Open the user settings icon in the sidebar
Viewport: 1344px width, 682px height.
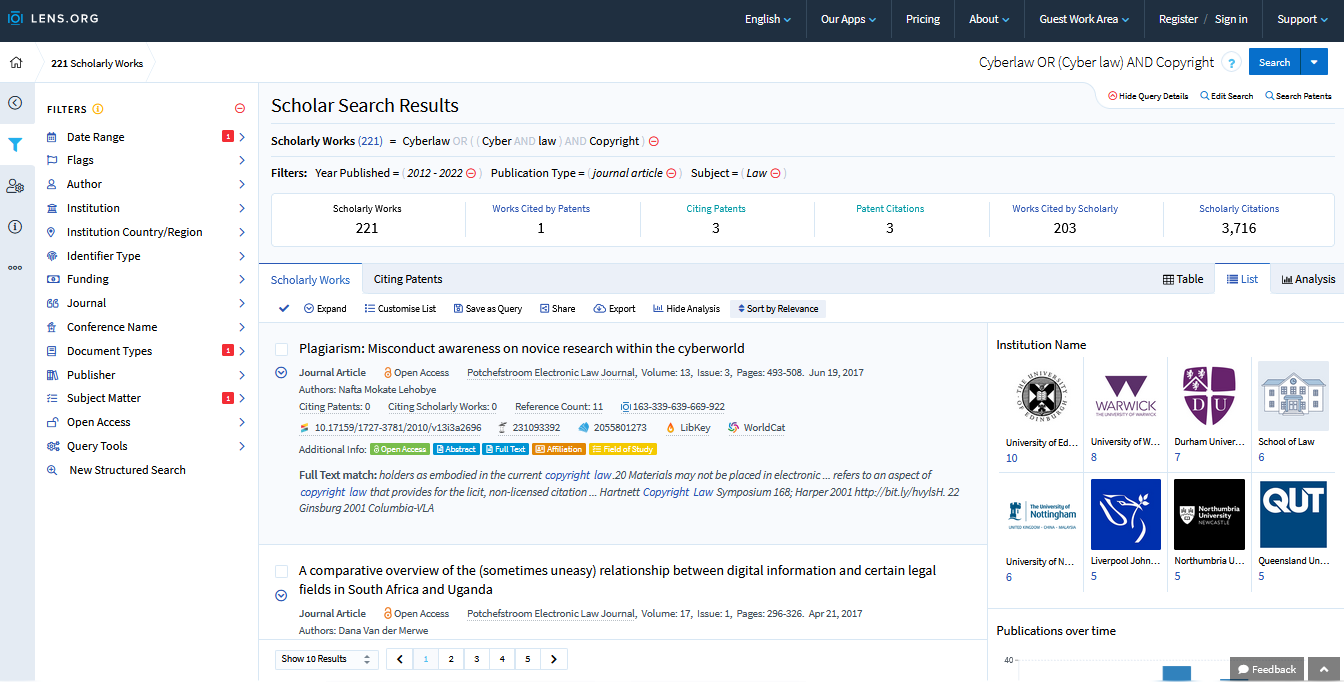coord(15,186)
